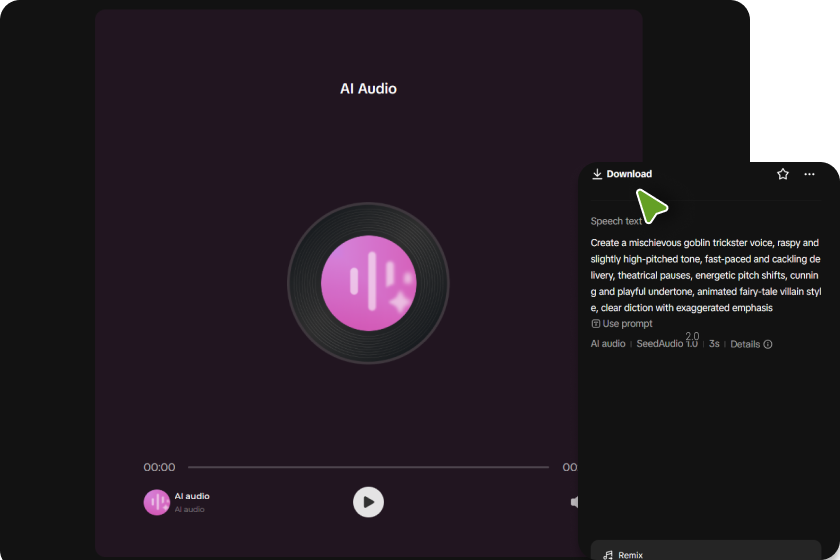Click the Use prompt link

(x=621, y=324)
